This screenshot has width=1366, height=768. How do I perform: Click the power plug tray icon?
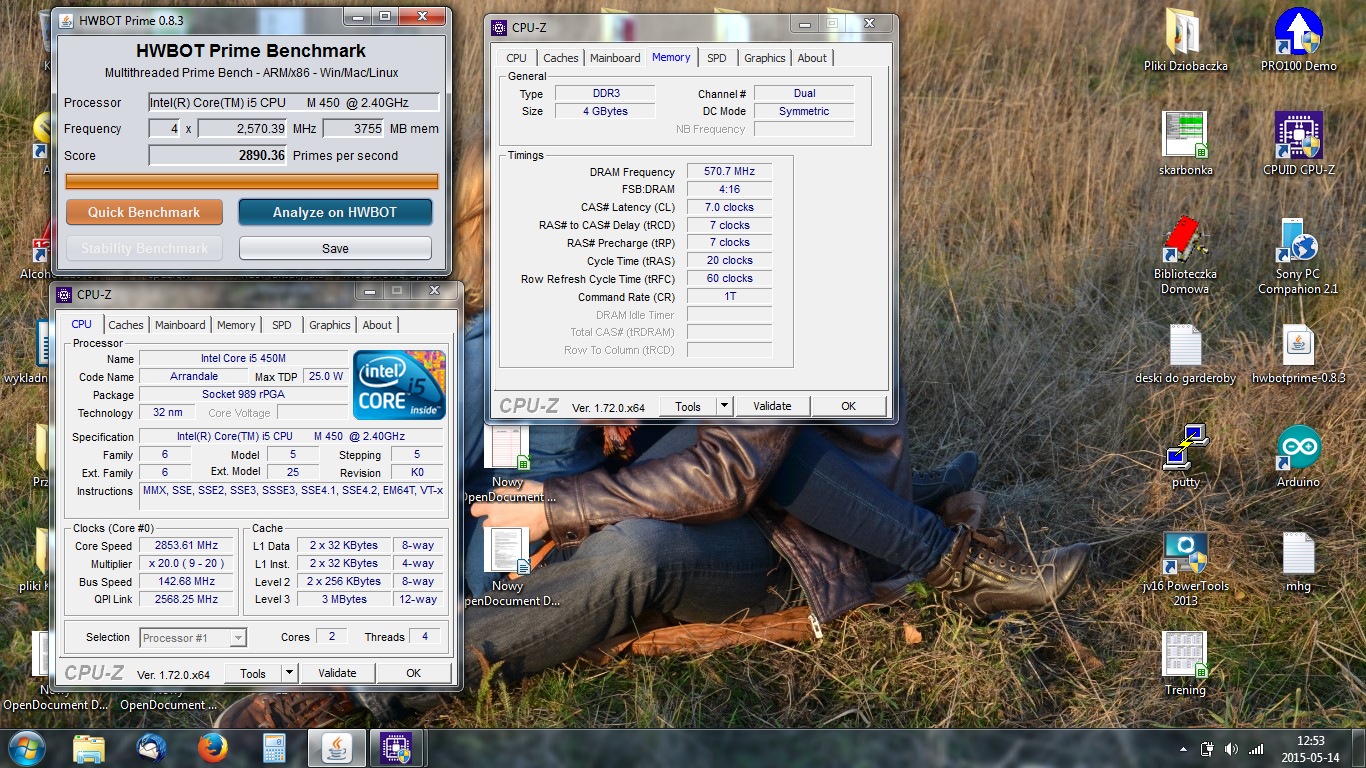(x=1207, y=748)
